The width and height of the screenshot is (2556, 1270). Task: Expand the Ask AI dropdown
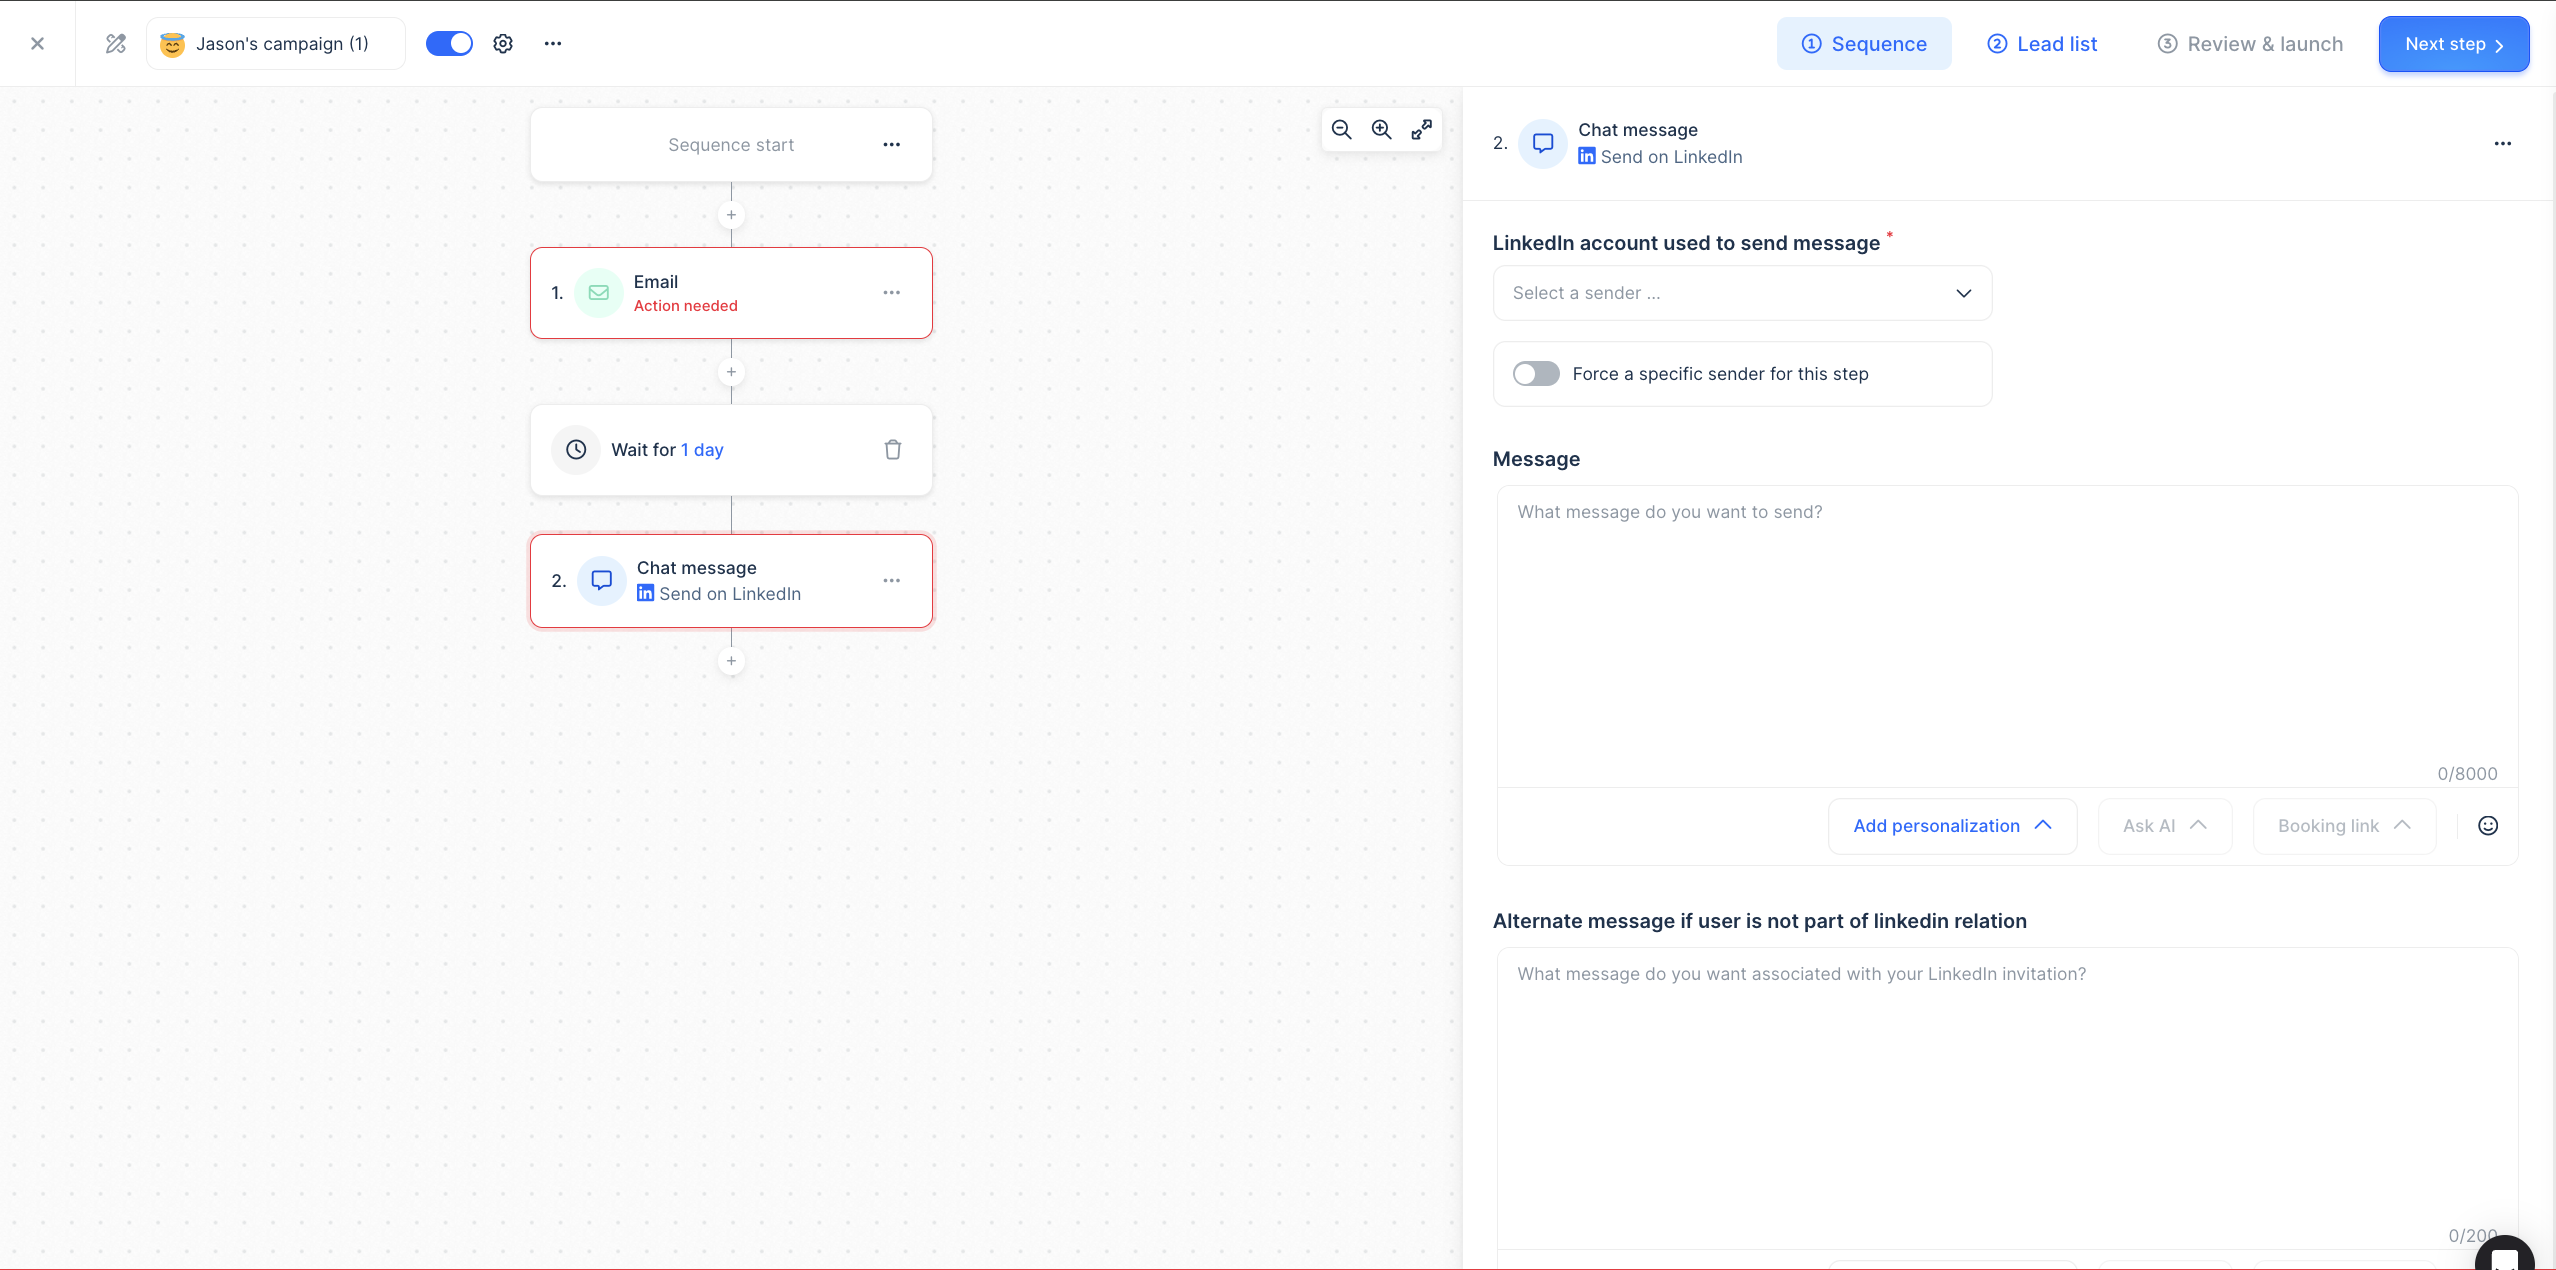point(2164,826)
